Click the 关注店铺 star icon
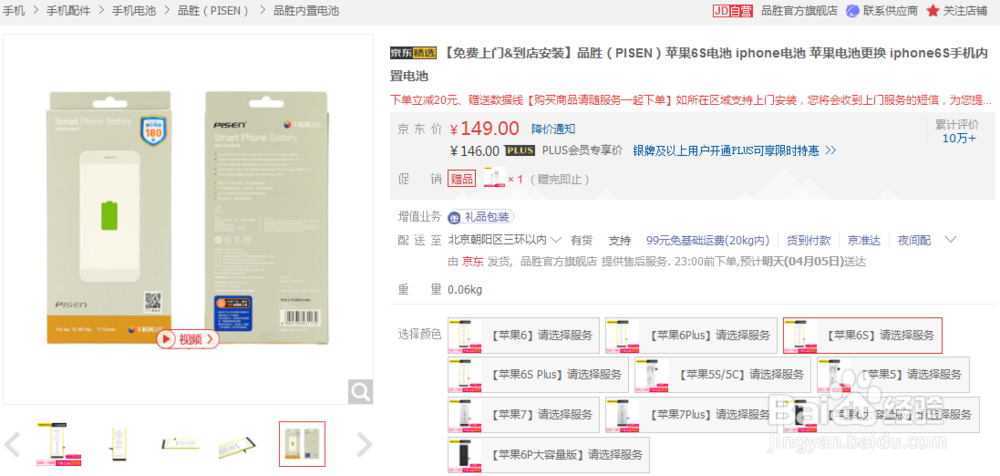1000x476 pixels. (933, 11)
